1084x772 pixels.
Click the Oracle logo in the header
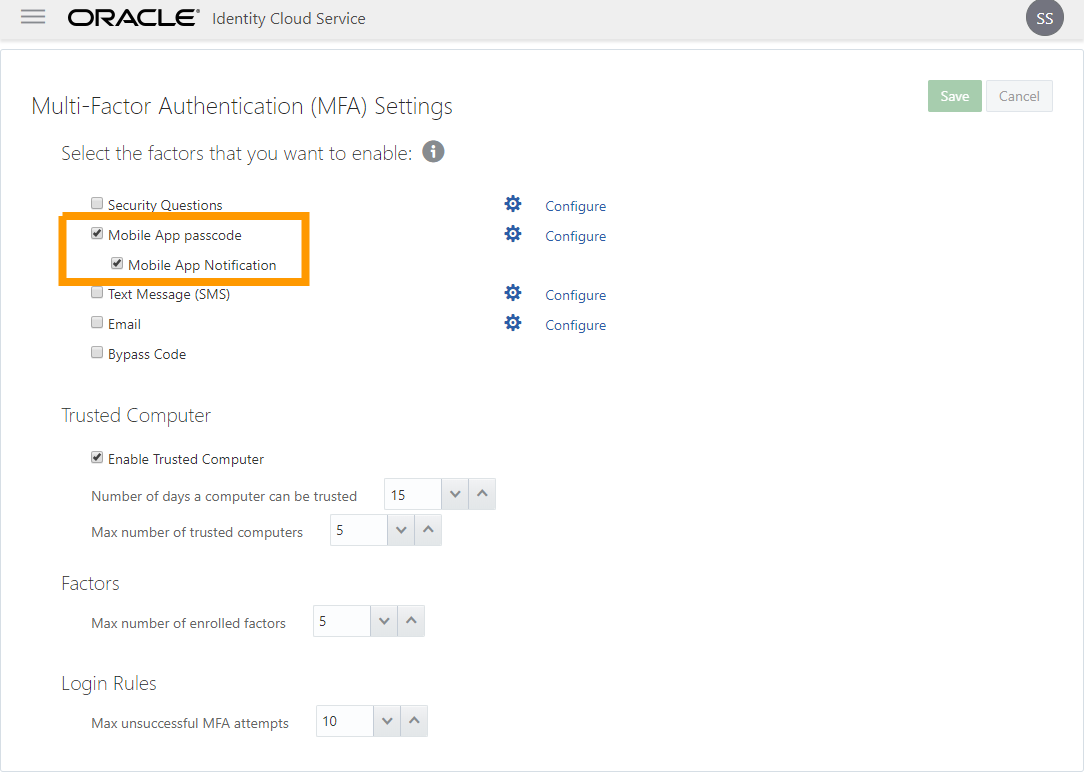point(133,16)
